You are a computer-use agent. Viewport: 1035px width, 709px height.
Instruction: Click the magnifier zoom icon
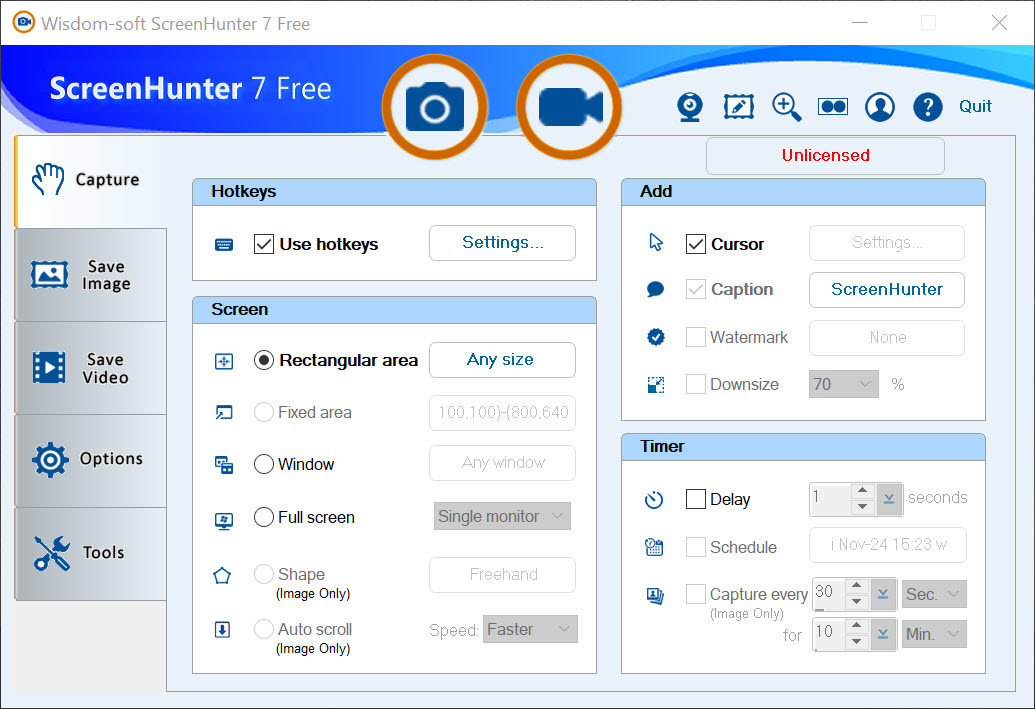(x=786, y=107)
